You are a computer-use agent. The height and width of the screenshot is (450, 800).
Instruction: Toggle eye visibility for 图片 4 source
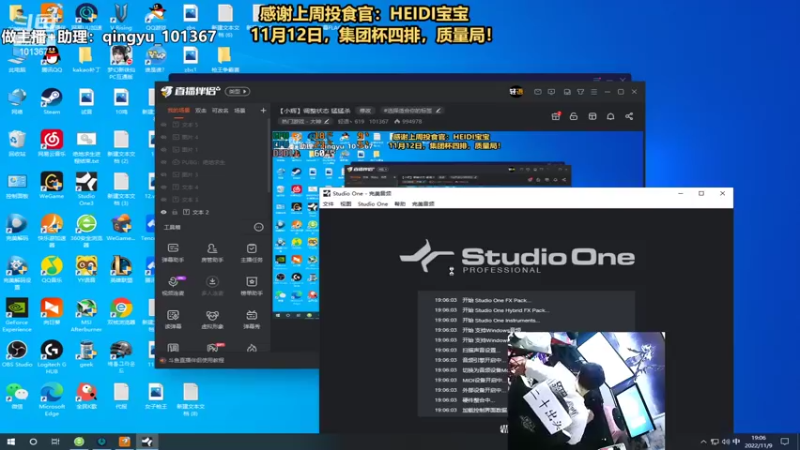(164, 137)
